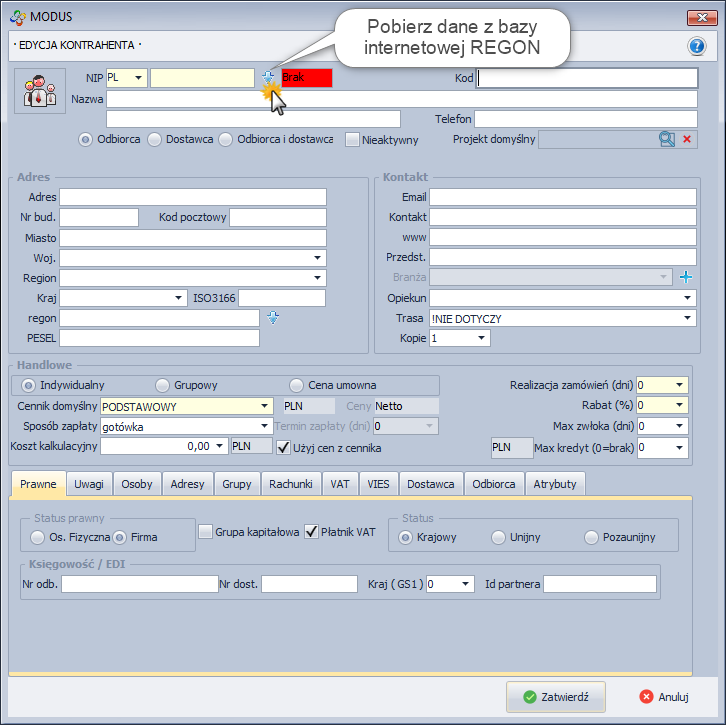Open help with the blue question mark

tap(696, 46)
